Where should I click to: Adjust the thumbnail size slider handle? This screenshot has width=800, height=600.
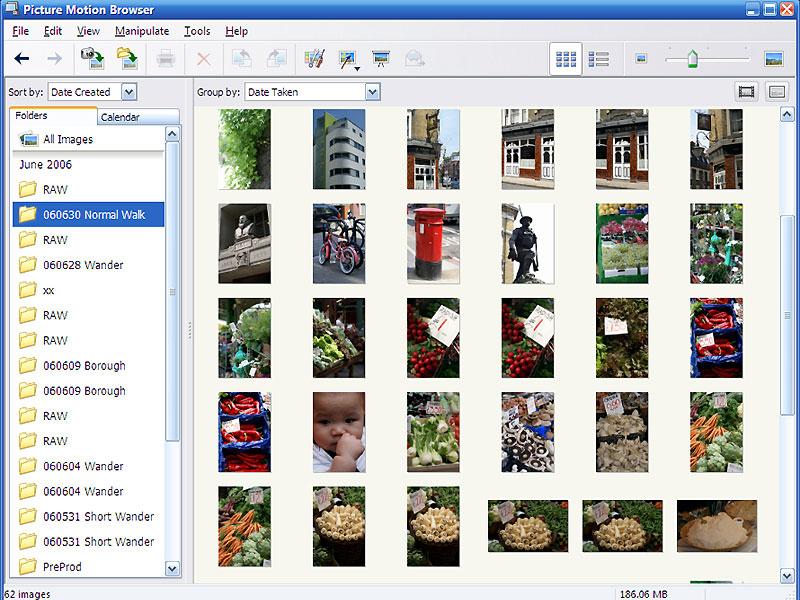point(692,59)
